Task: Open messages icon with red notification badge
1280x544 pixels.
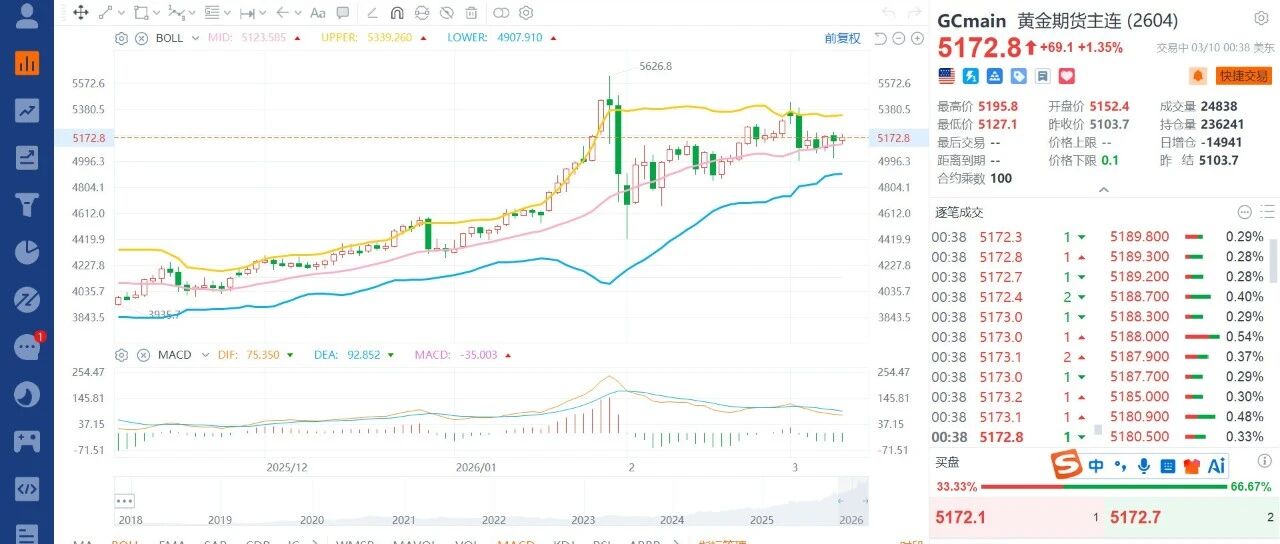Action: [x=27, y=346]
